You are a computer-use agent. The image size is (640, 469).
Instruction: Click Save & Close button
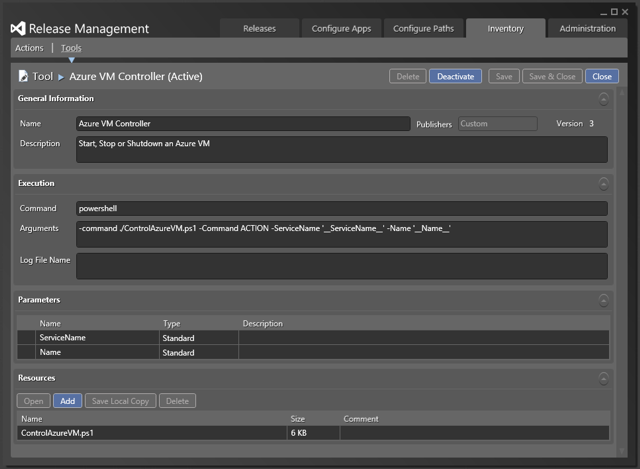pyautogui.click(x=552, y=76)
